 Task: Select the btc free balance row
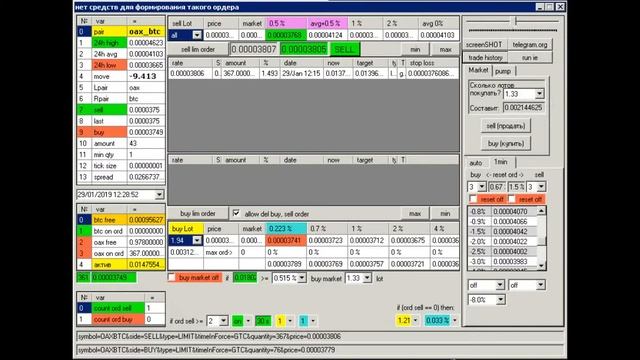(121, 220)
